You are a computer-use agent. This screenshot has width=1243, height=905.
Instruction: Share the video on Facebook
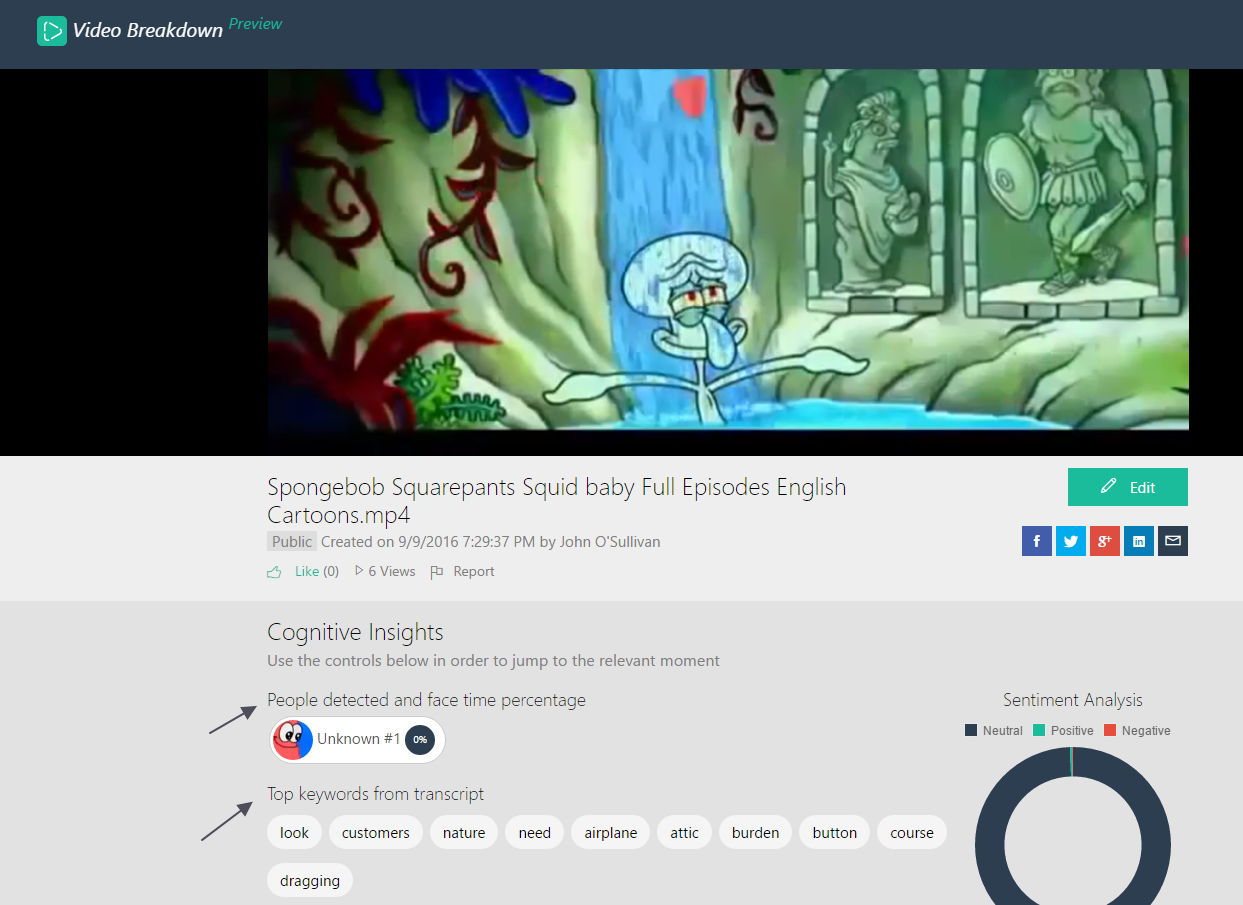tap(1036, 541)
